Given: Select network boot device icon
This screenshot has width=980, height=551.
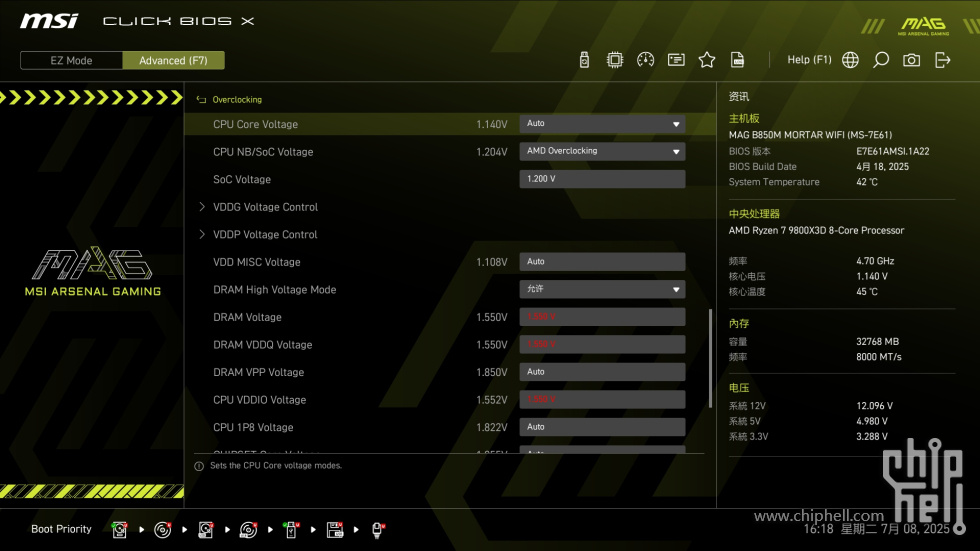Looking at the screenshot, I should click(378, 530).
